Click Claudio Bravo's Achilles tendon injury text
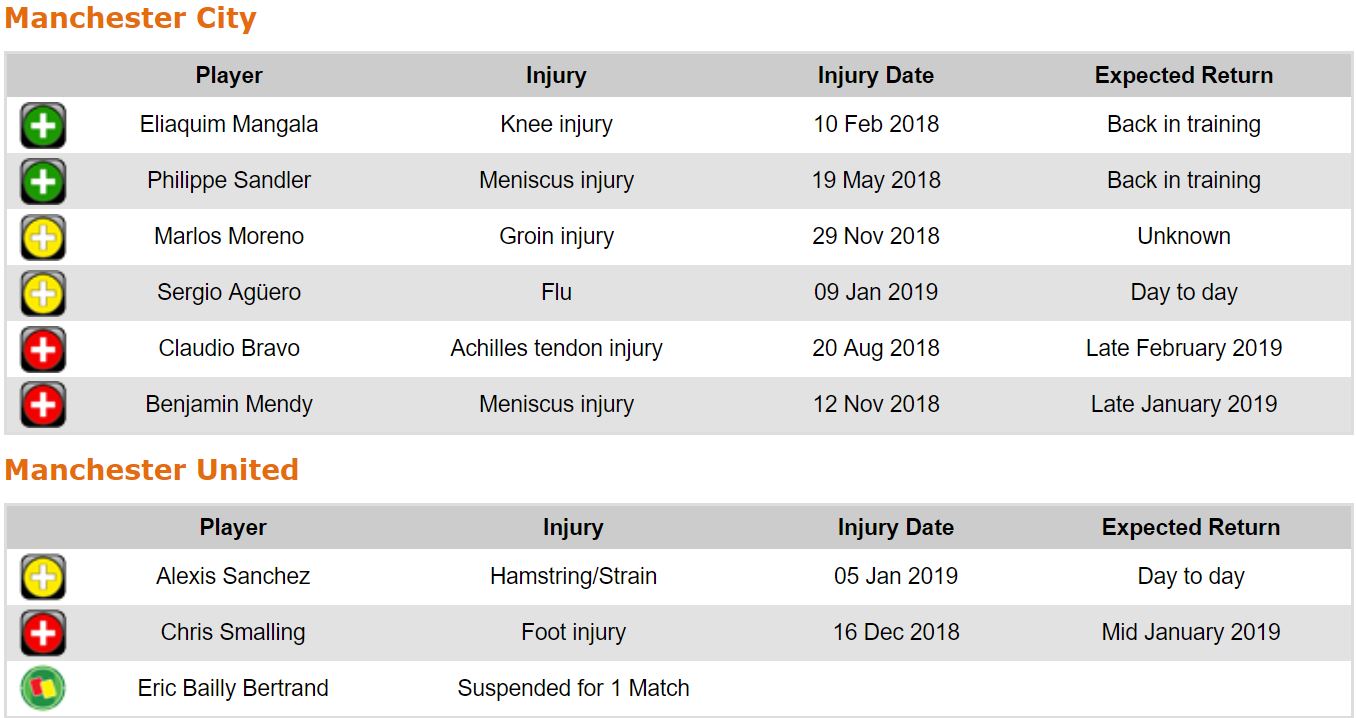1356x718 pixels. [556, 349]
